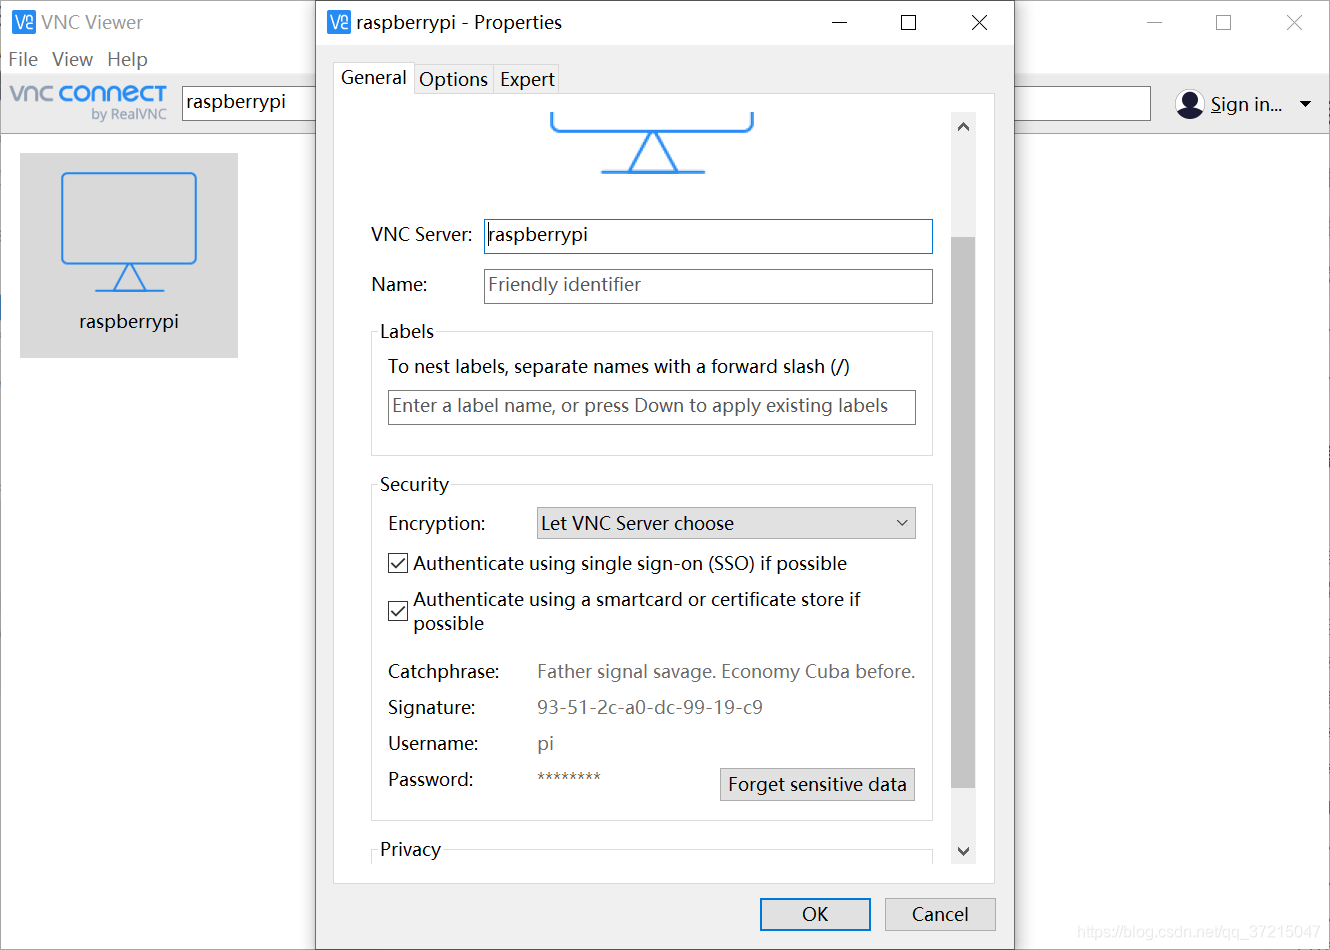Close the VNC Viewer main window
This screenshot has height=950, width=1330.
pyautogui.click(x=1294, y=22)
